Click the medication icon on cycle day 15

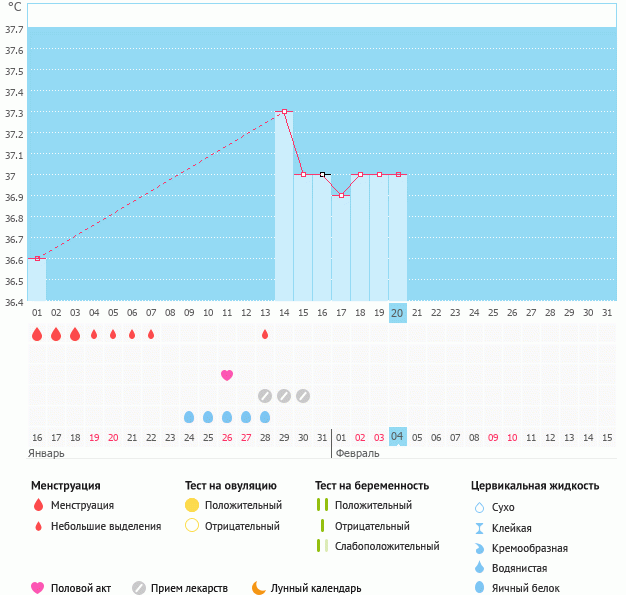tap(303, 396)
